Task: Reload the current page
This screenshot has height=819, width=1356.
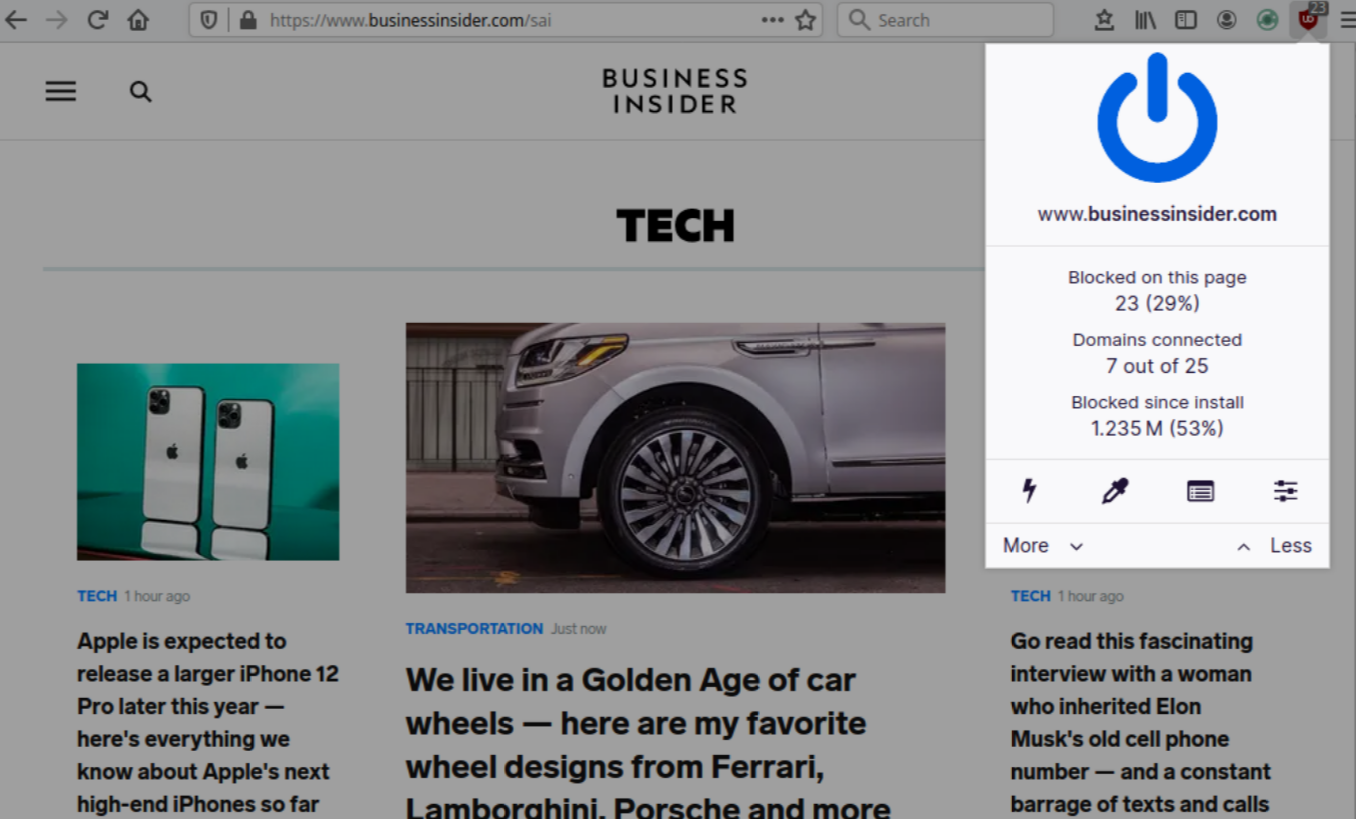Action: [97, 20]
